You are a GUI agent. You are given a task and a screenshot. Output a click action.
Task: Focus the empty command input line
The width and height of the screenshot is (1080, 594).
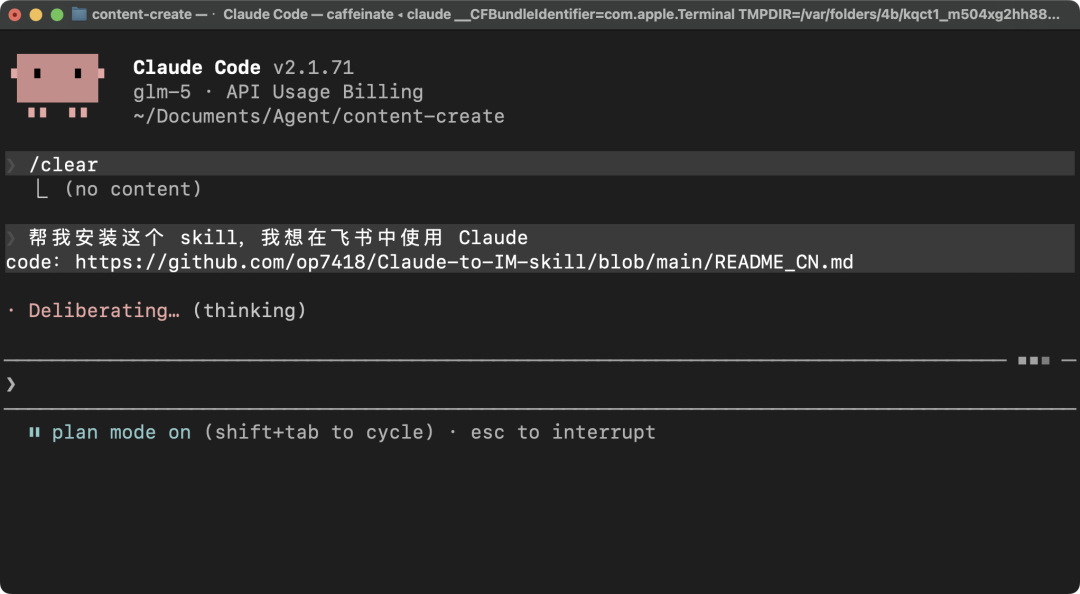(500, 384)
